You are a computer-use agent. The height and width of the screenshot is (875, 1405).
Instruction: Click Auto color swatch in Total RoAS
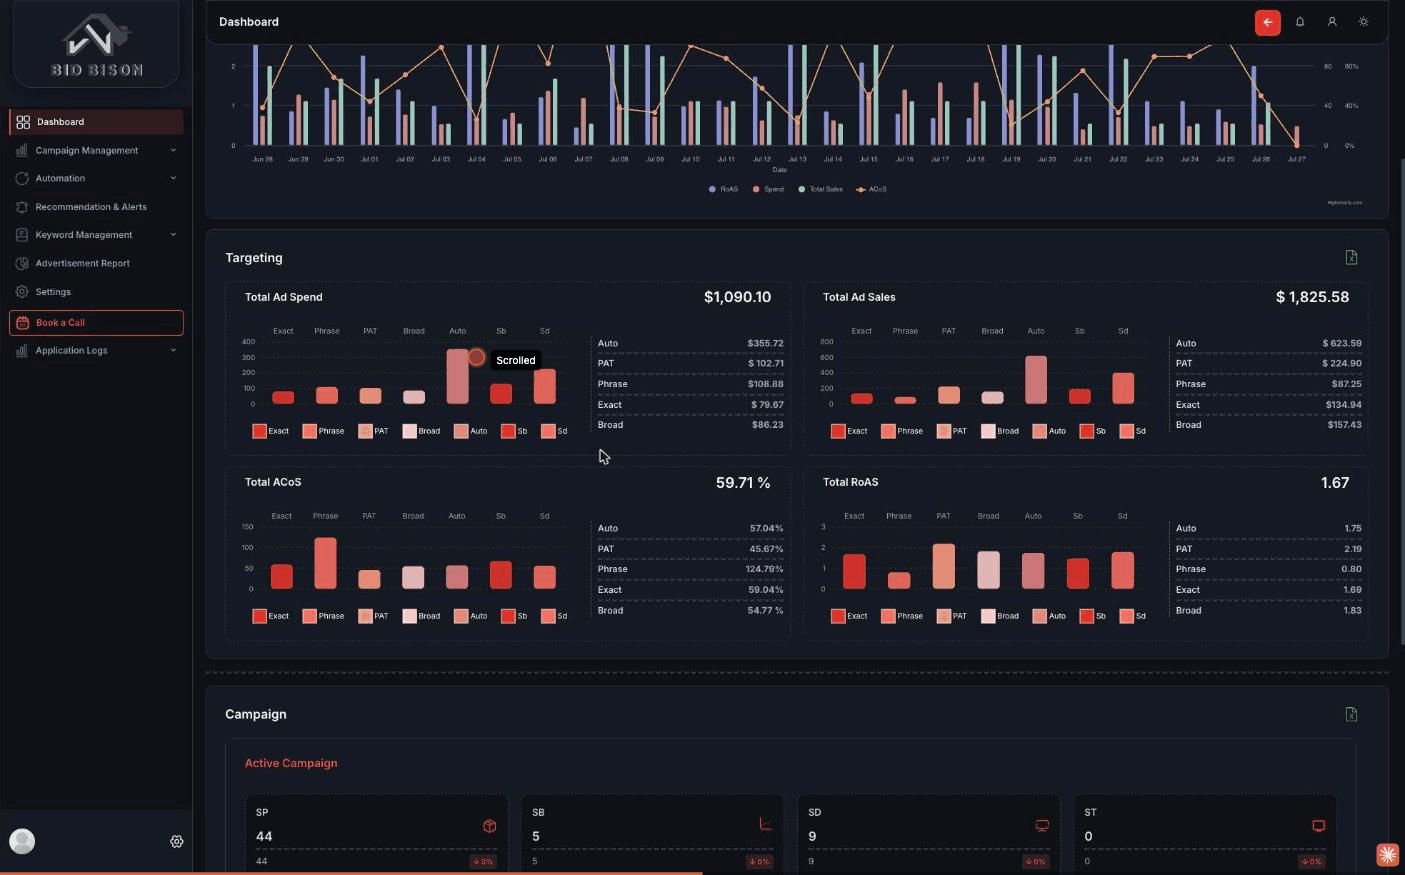coord(1040,616)
